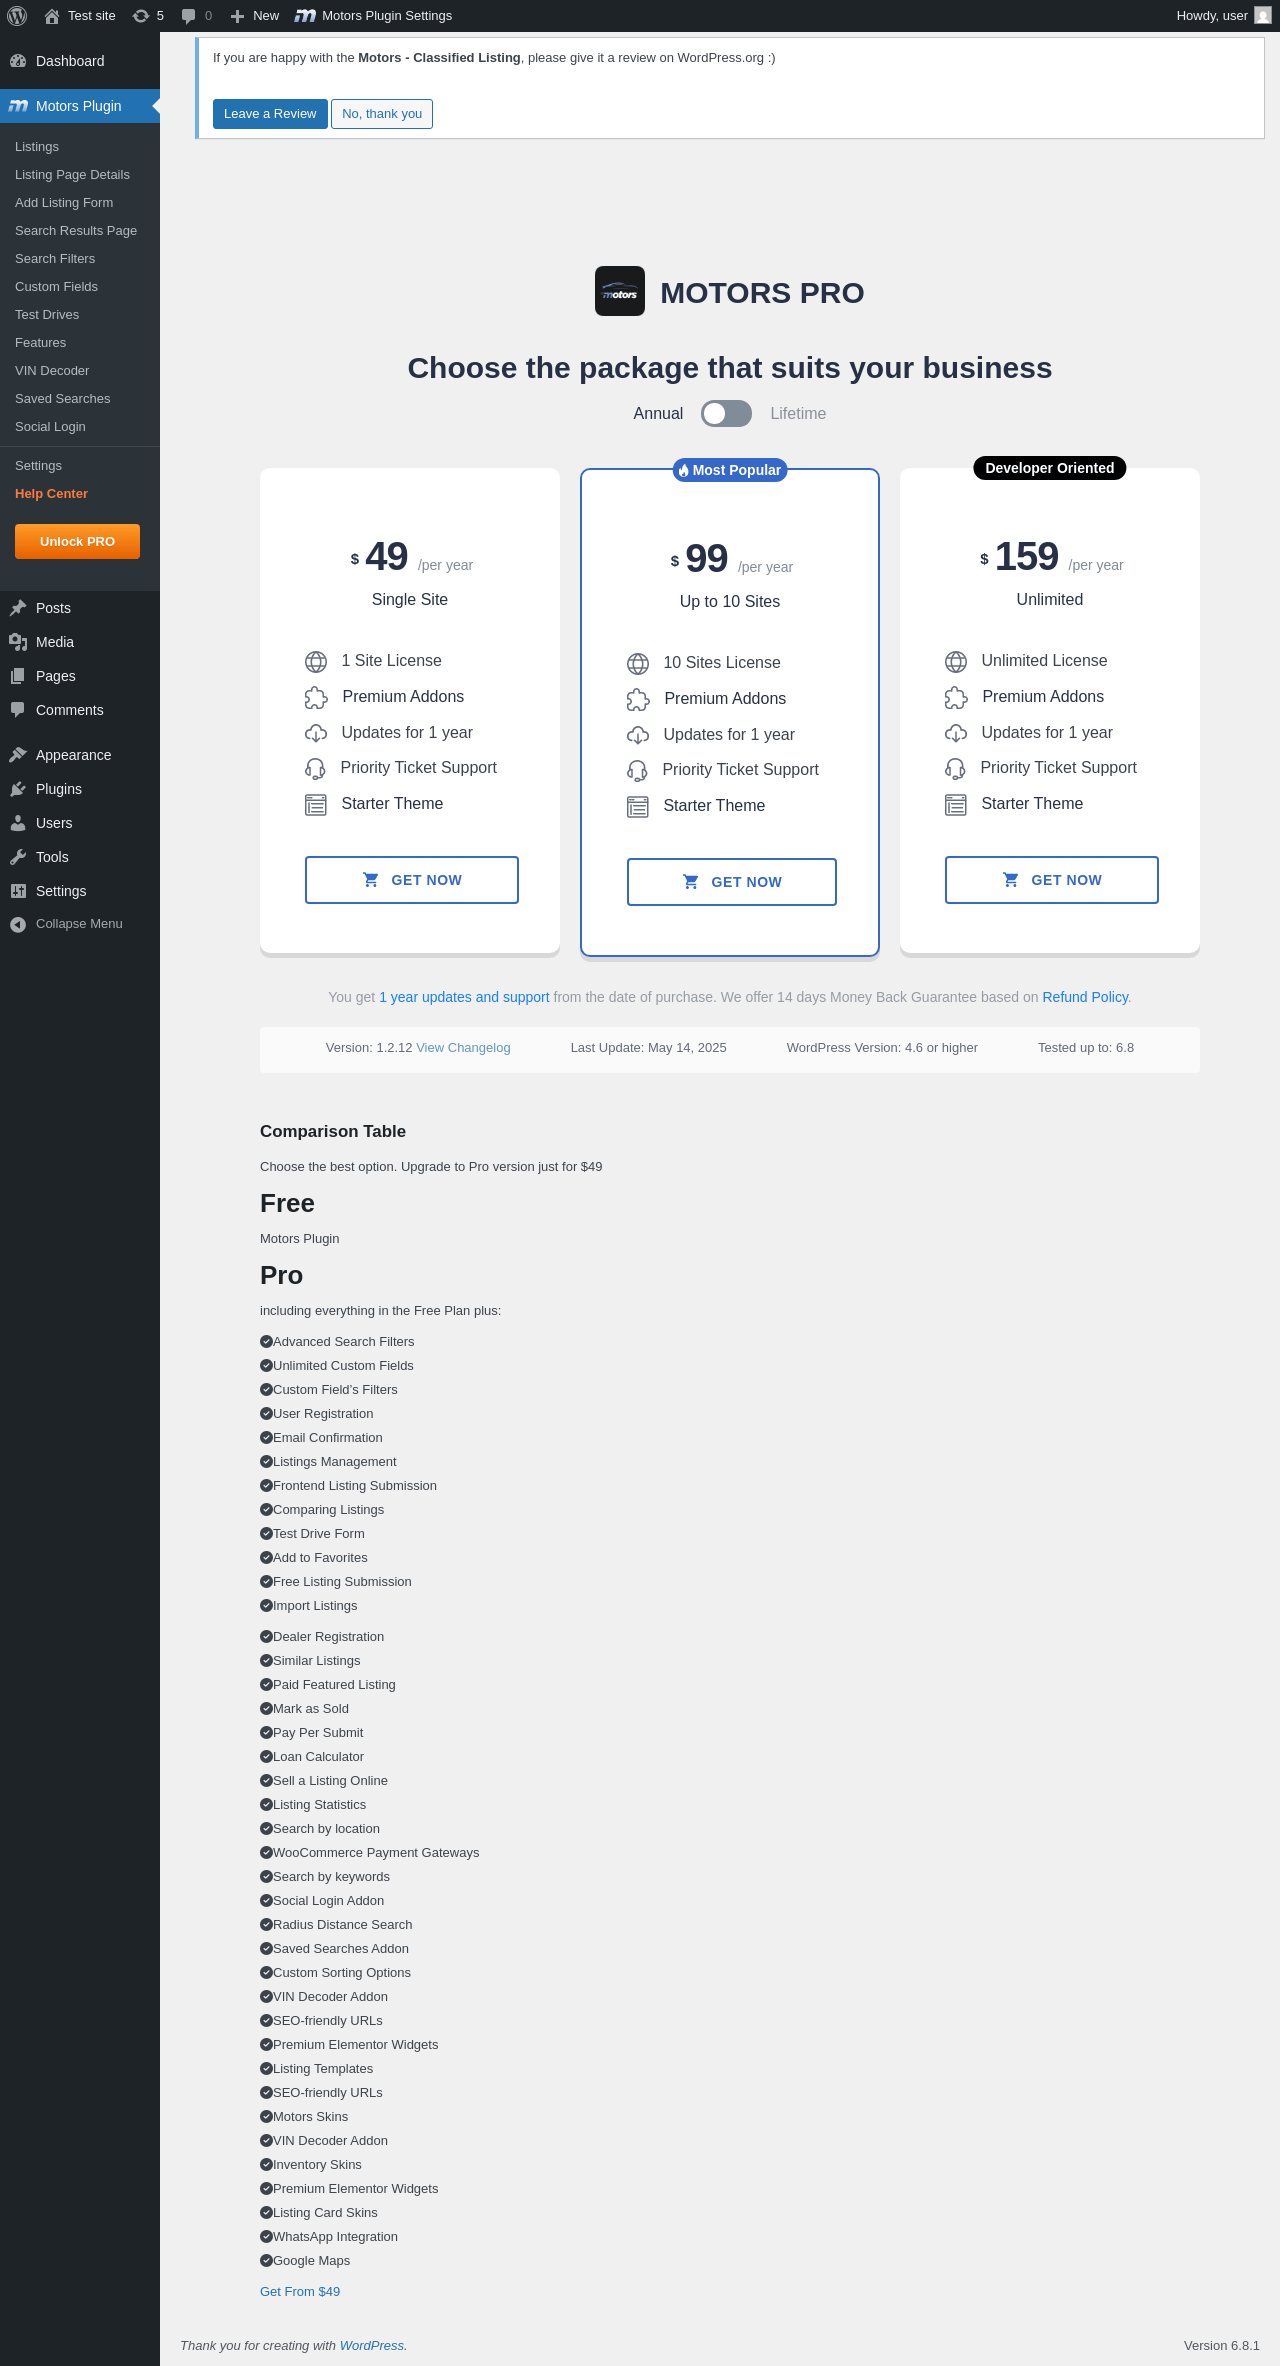Click 1 year updates and support link
This screenshot has height=2366, width=1280.
coord(464,997)
